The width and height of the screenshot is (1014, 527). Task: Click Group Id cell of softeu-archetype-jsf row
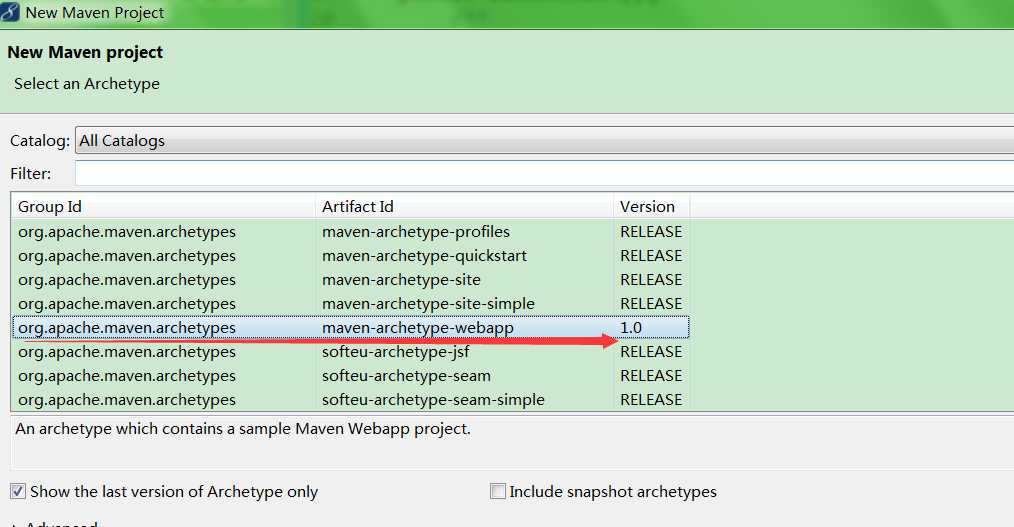click(x=127, y=351)
